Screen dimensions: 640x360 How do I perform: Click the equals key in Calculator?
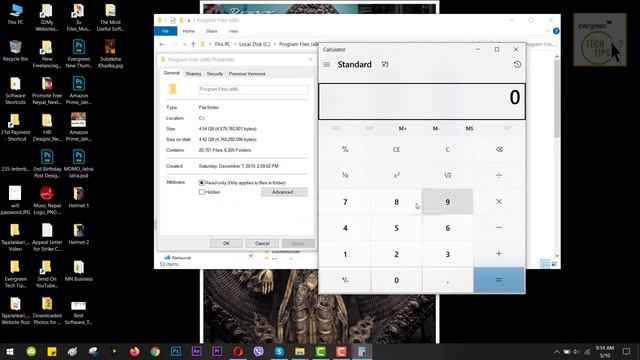click(499, 280)
